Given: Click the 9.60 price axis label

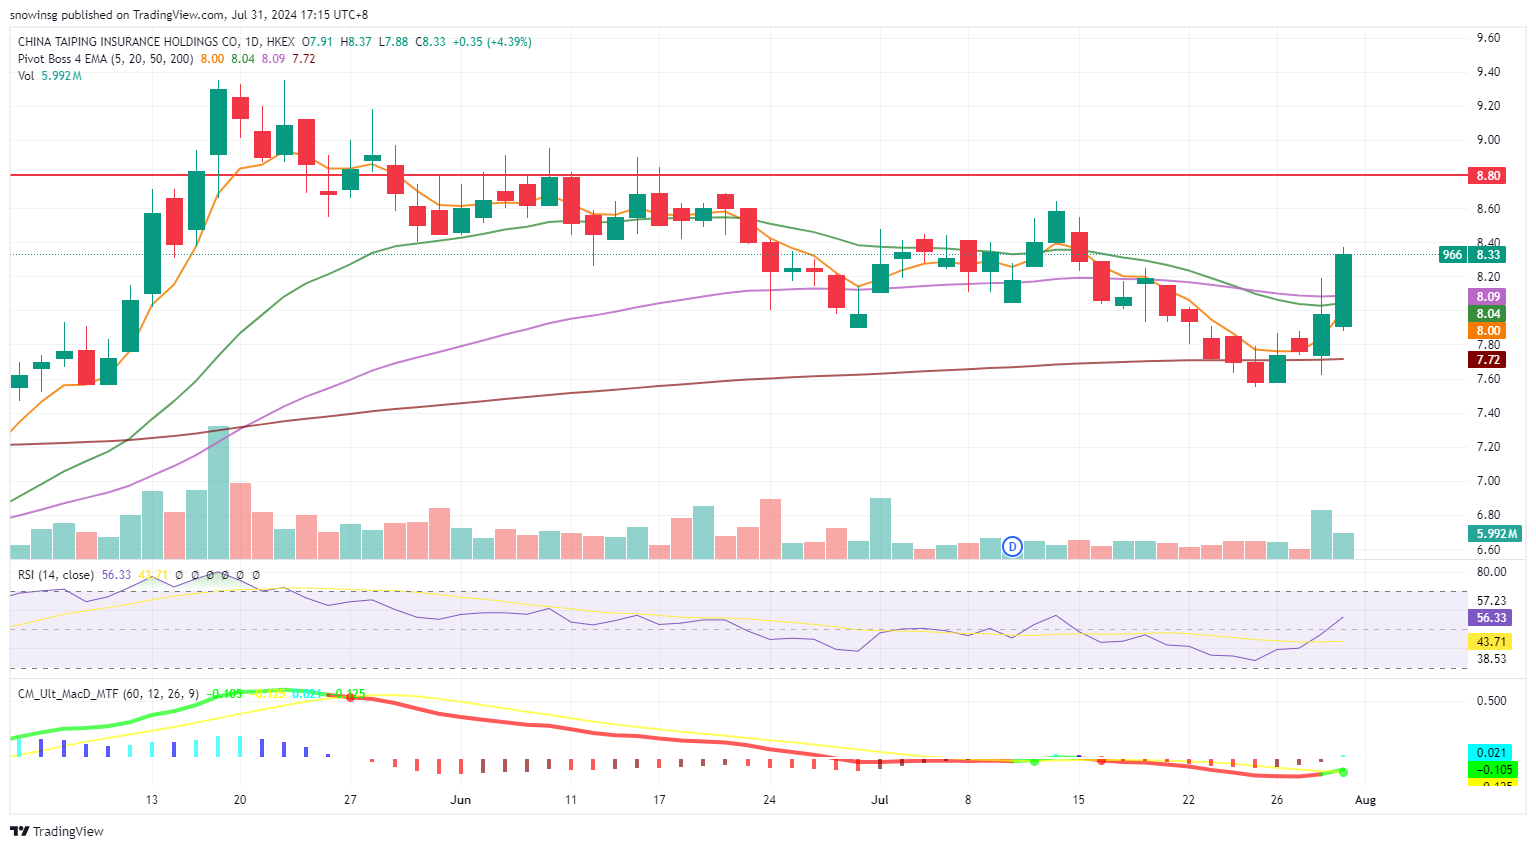Looking at the screenshot, I should click(1488, 38).
